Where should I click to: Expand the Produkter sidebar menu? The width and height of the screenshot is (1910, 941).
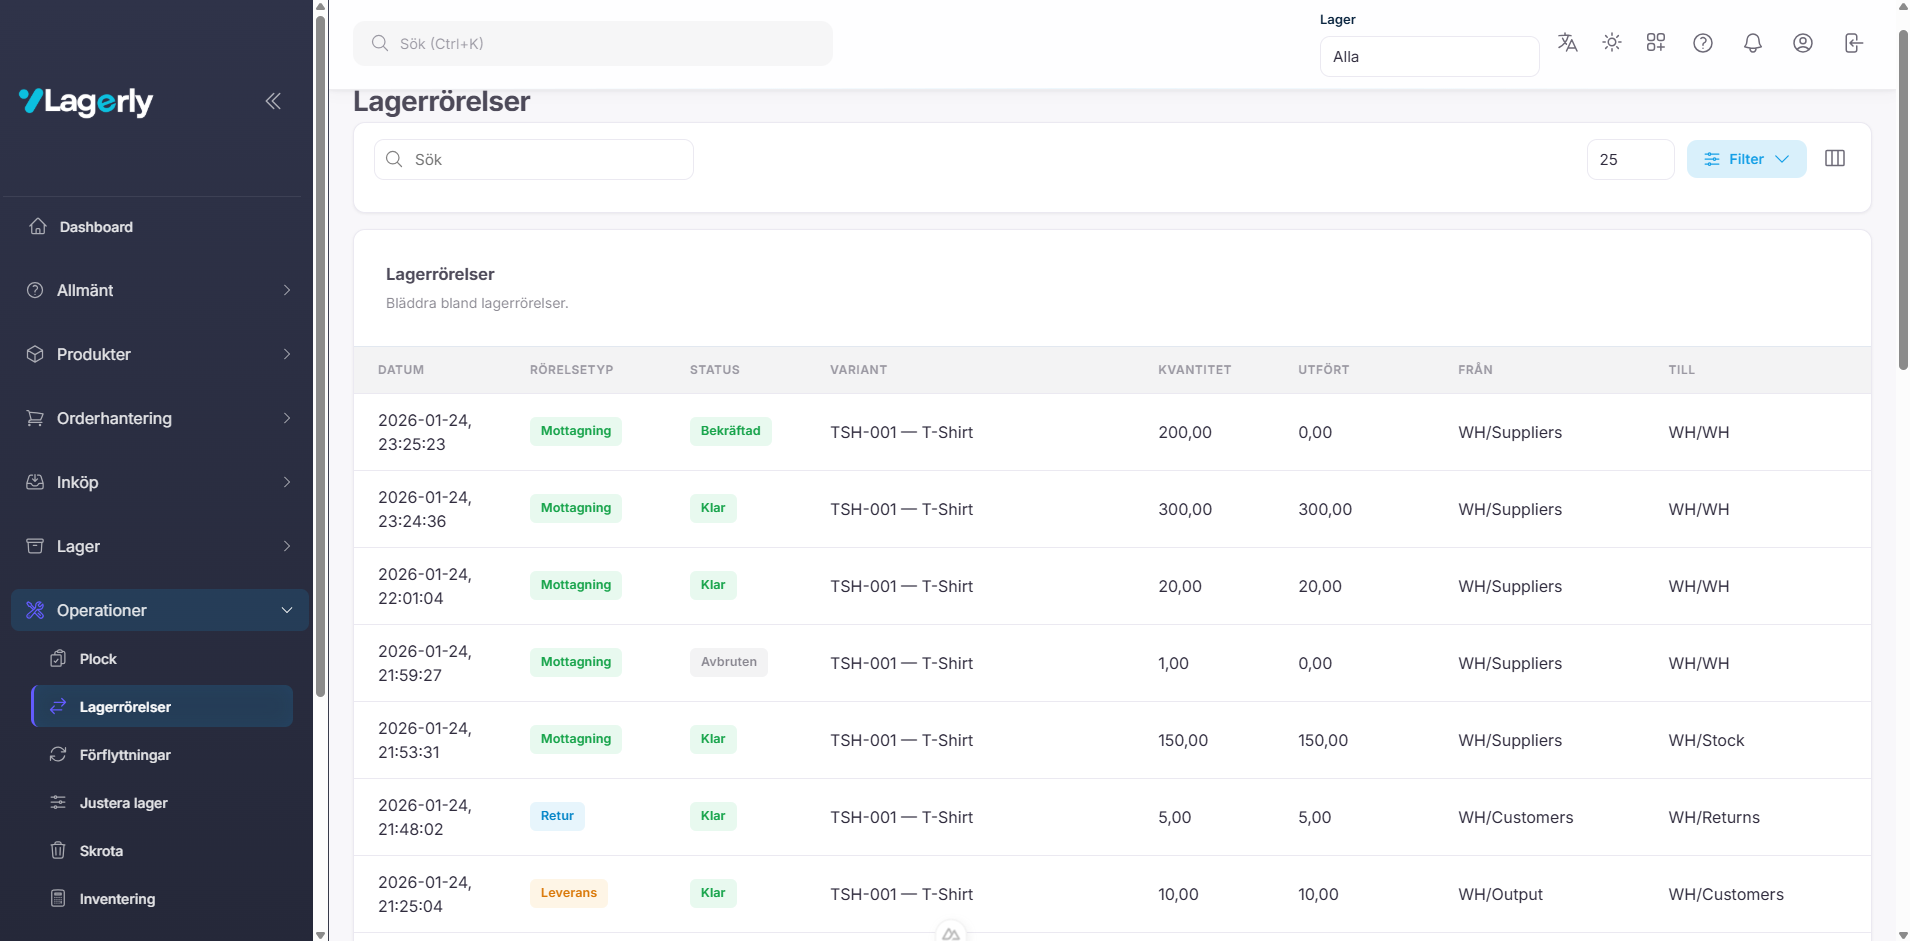(160, 354)
